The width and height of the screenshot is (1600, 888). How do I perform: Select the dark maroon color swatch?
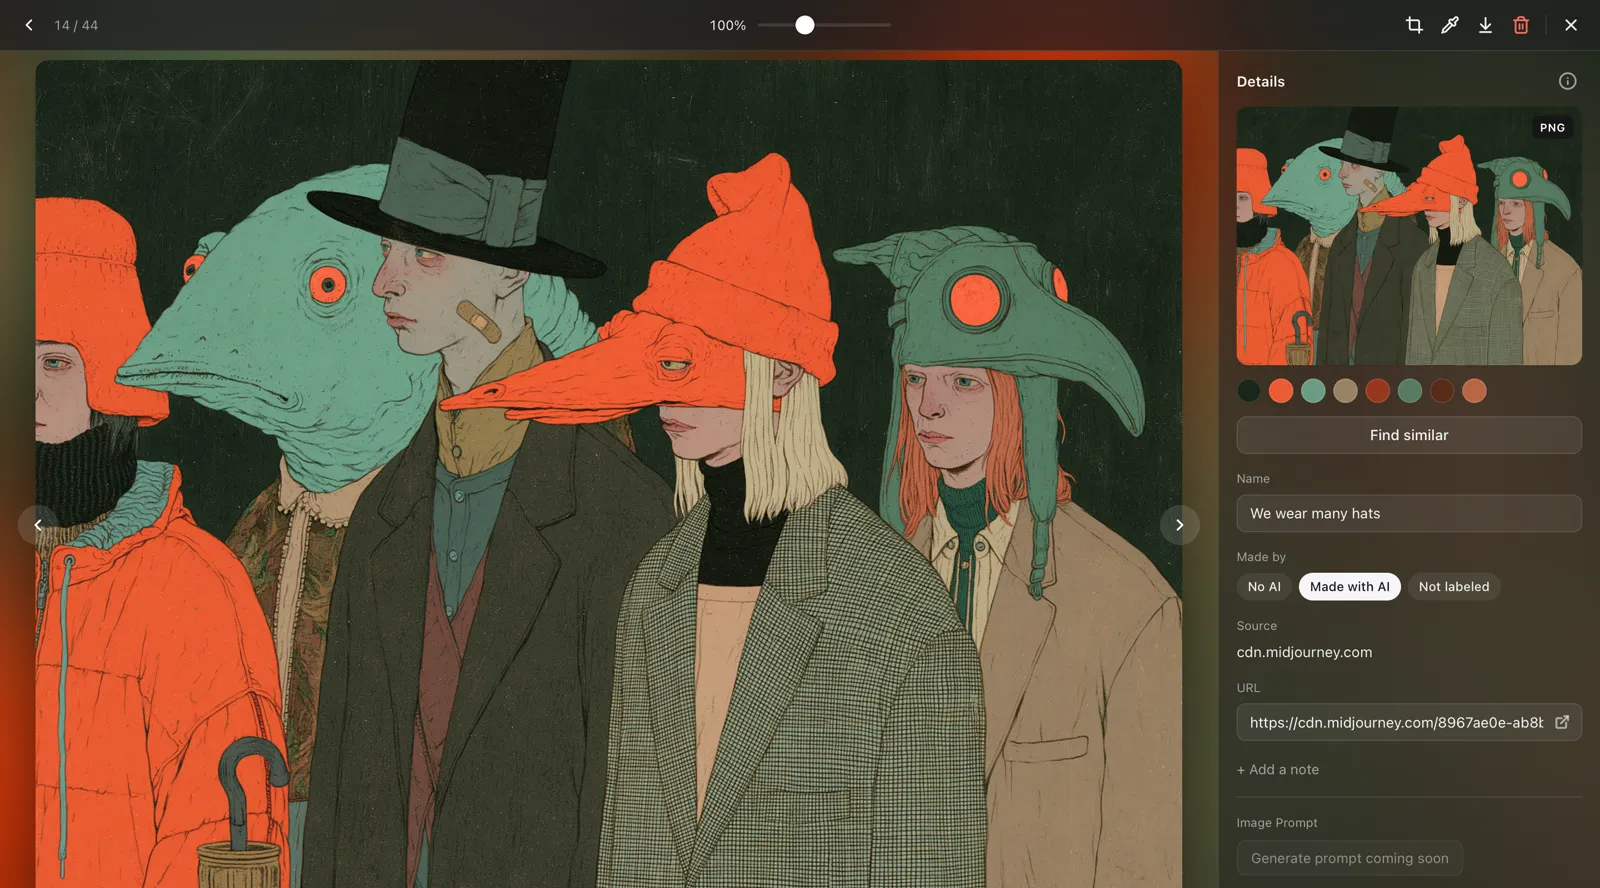click(1442, 391)
